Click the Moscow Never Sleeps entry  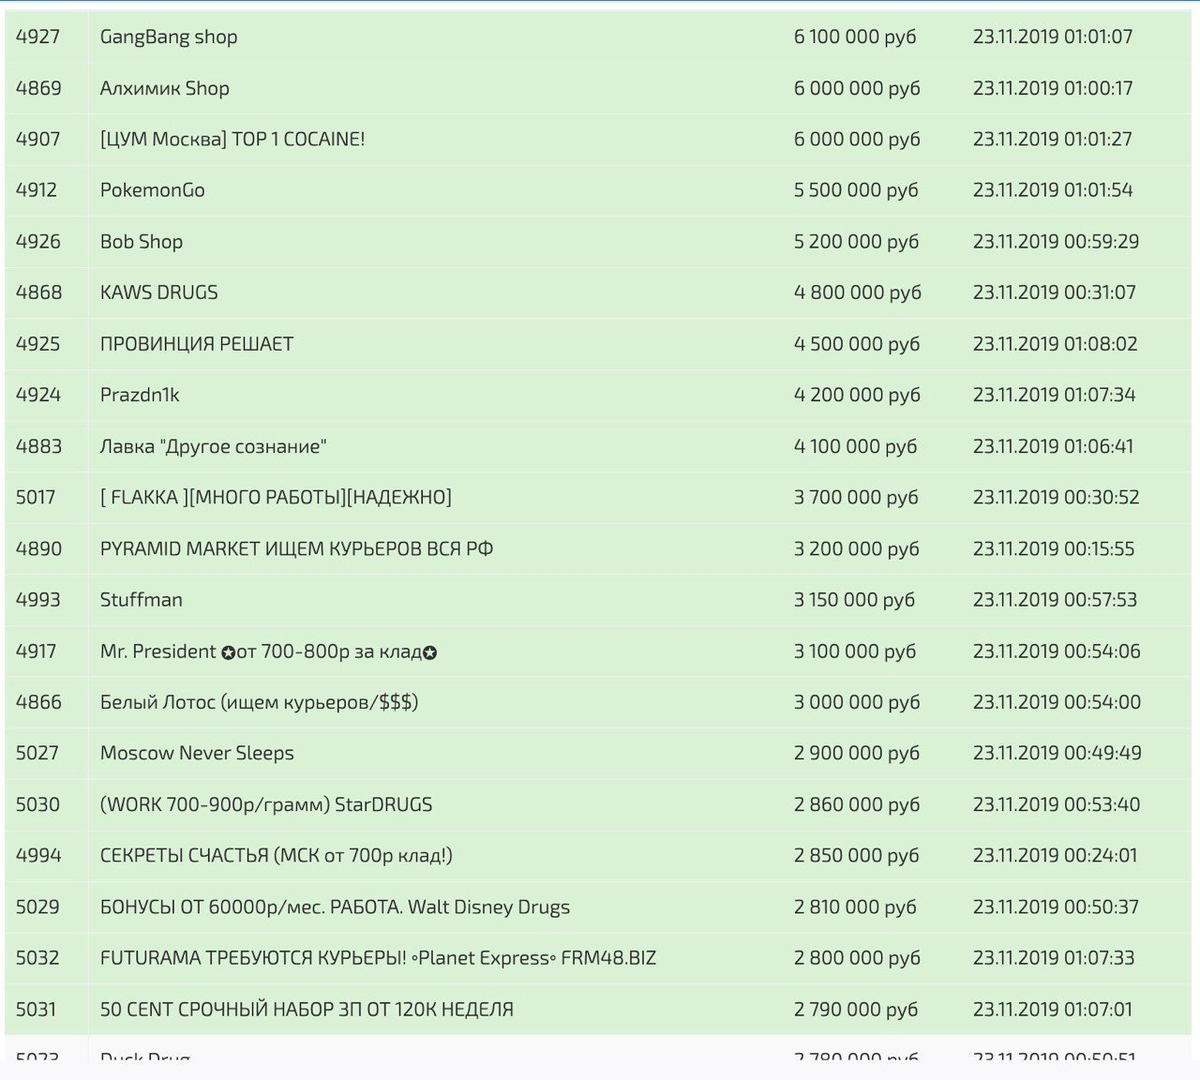pyautogui.click(x=197, y=753)
